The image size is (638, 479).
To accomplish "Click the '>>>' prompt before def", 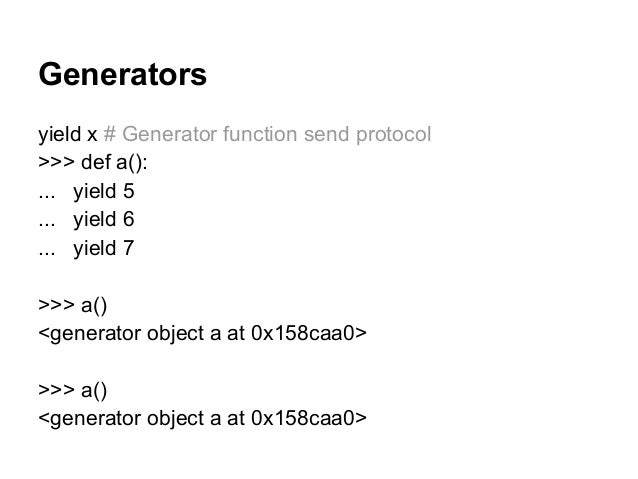I will 57,162.
